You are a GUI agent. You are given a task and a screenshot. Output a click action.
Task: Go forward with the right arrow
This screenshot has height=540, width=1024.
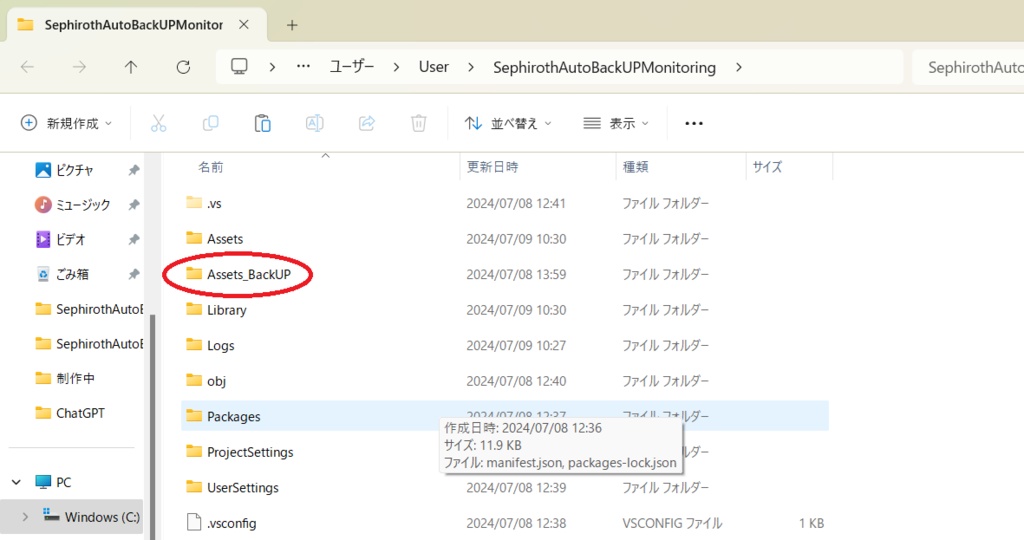(79, 67)
